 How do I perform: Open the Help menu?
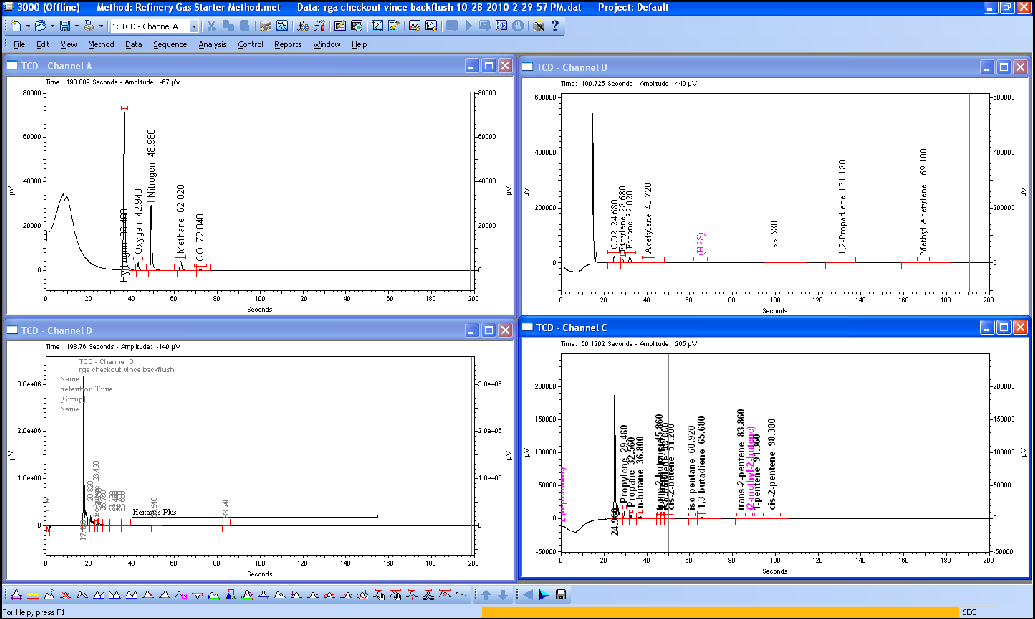point(359,44)
